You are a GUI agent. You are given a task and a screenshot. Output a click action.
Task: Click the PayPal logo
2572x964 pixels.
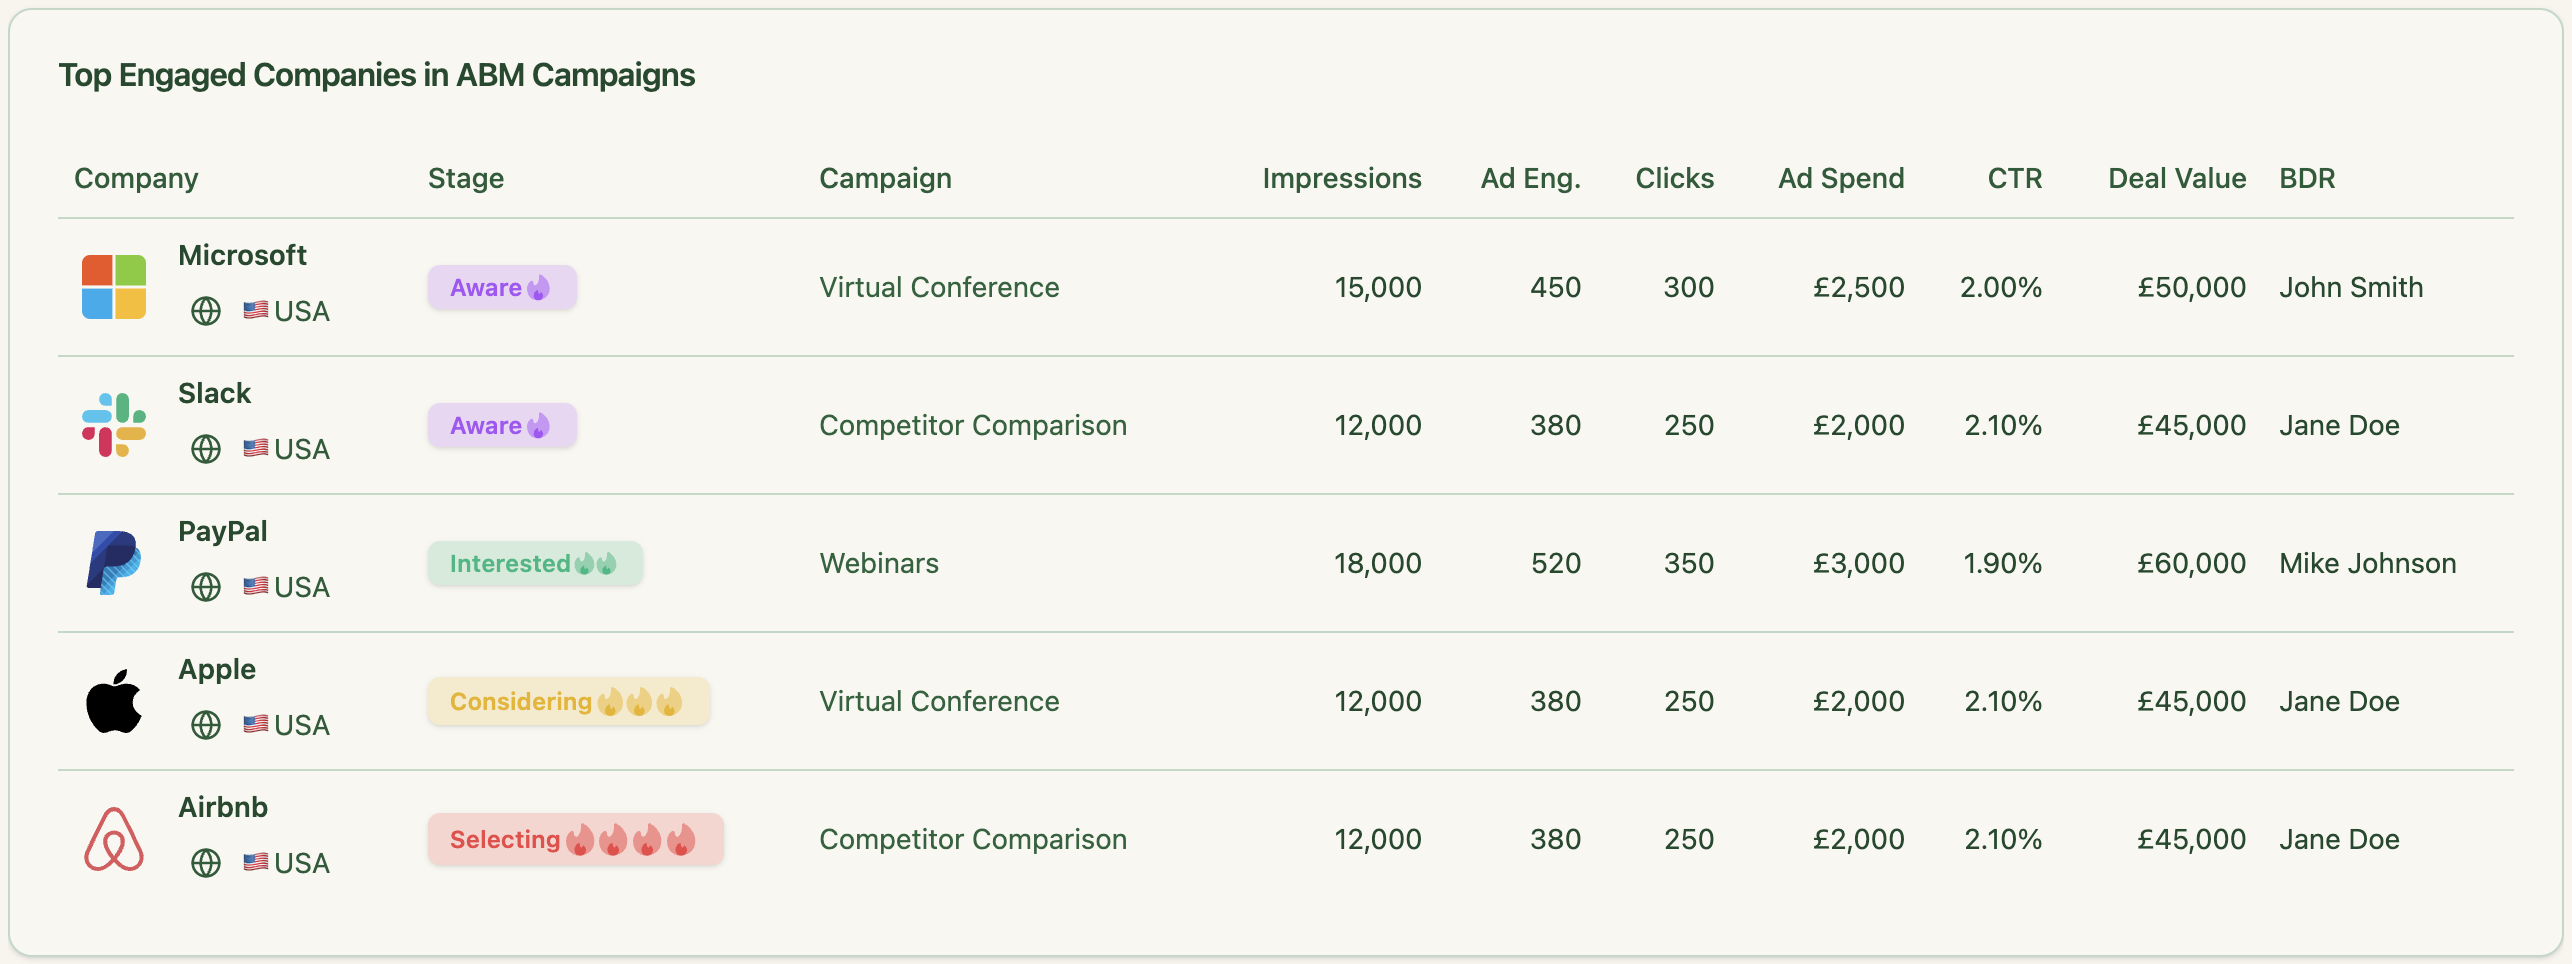tap(114, 562)
